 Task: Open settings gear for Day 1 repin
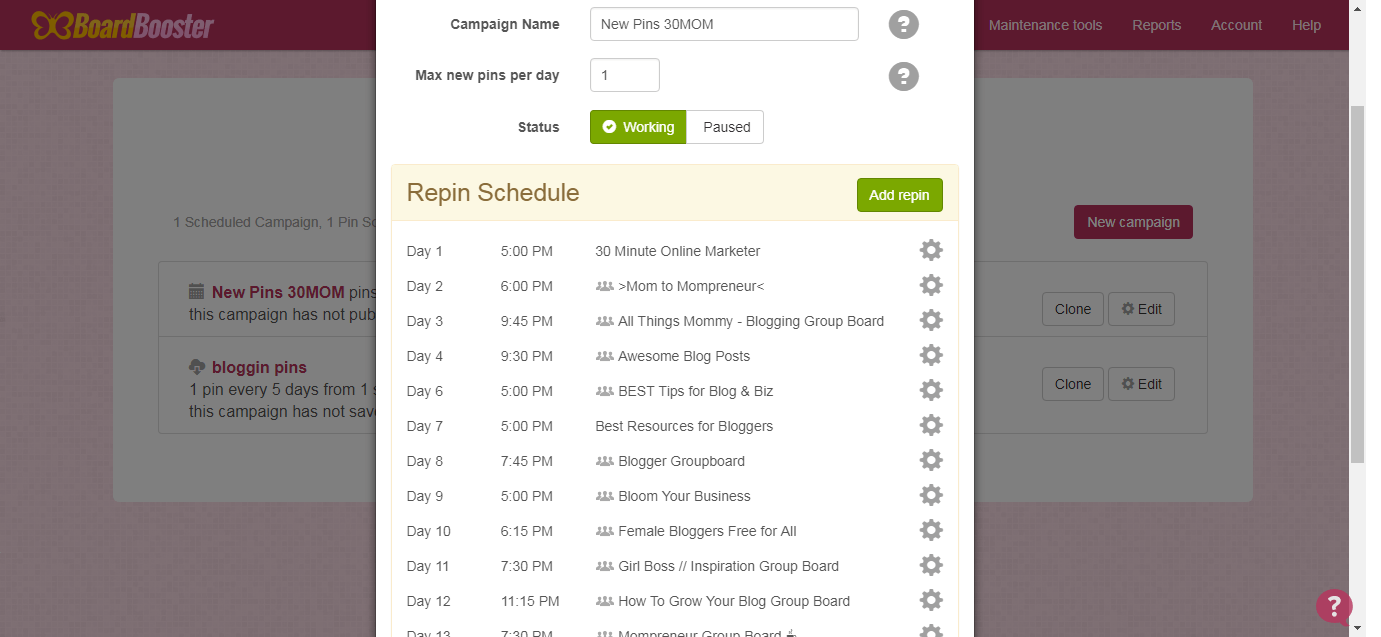931,250
